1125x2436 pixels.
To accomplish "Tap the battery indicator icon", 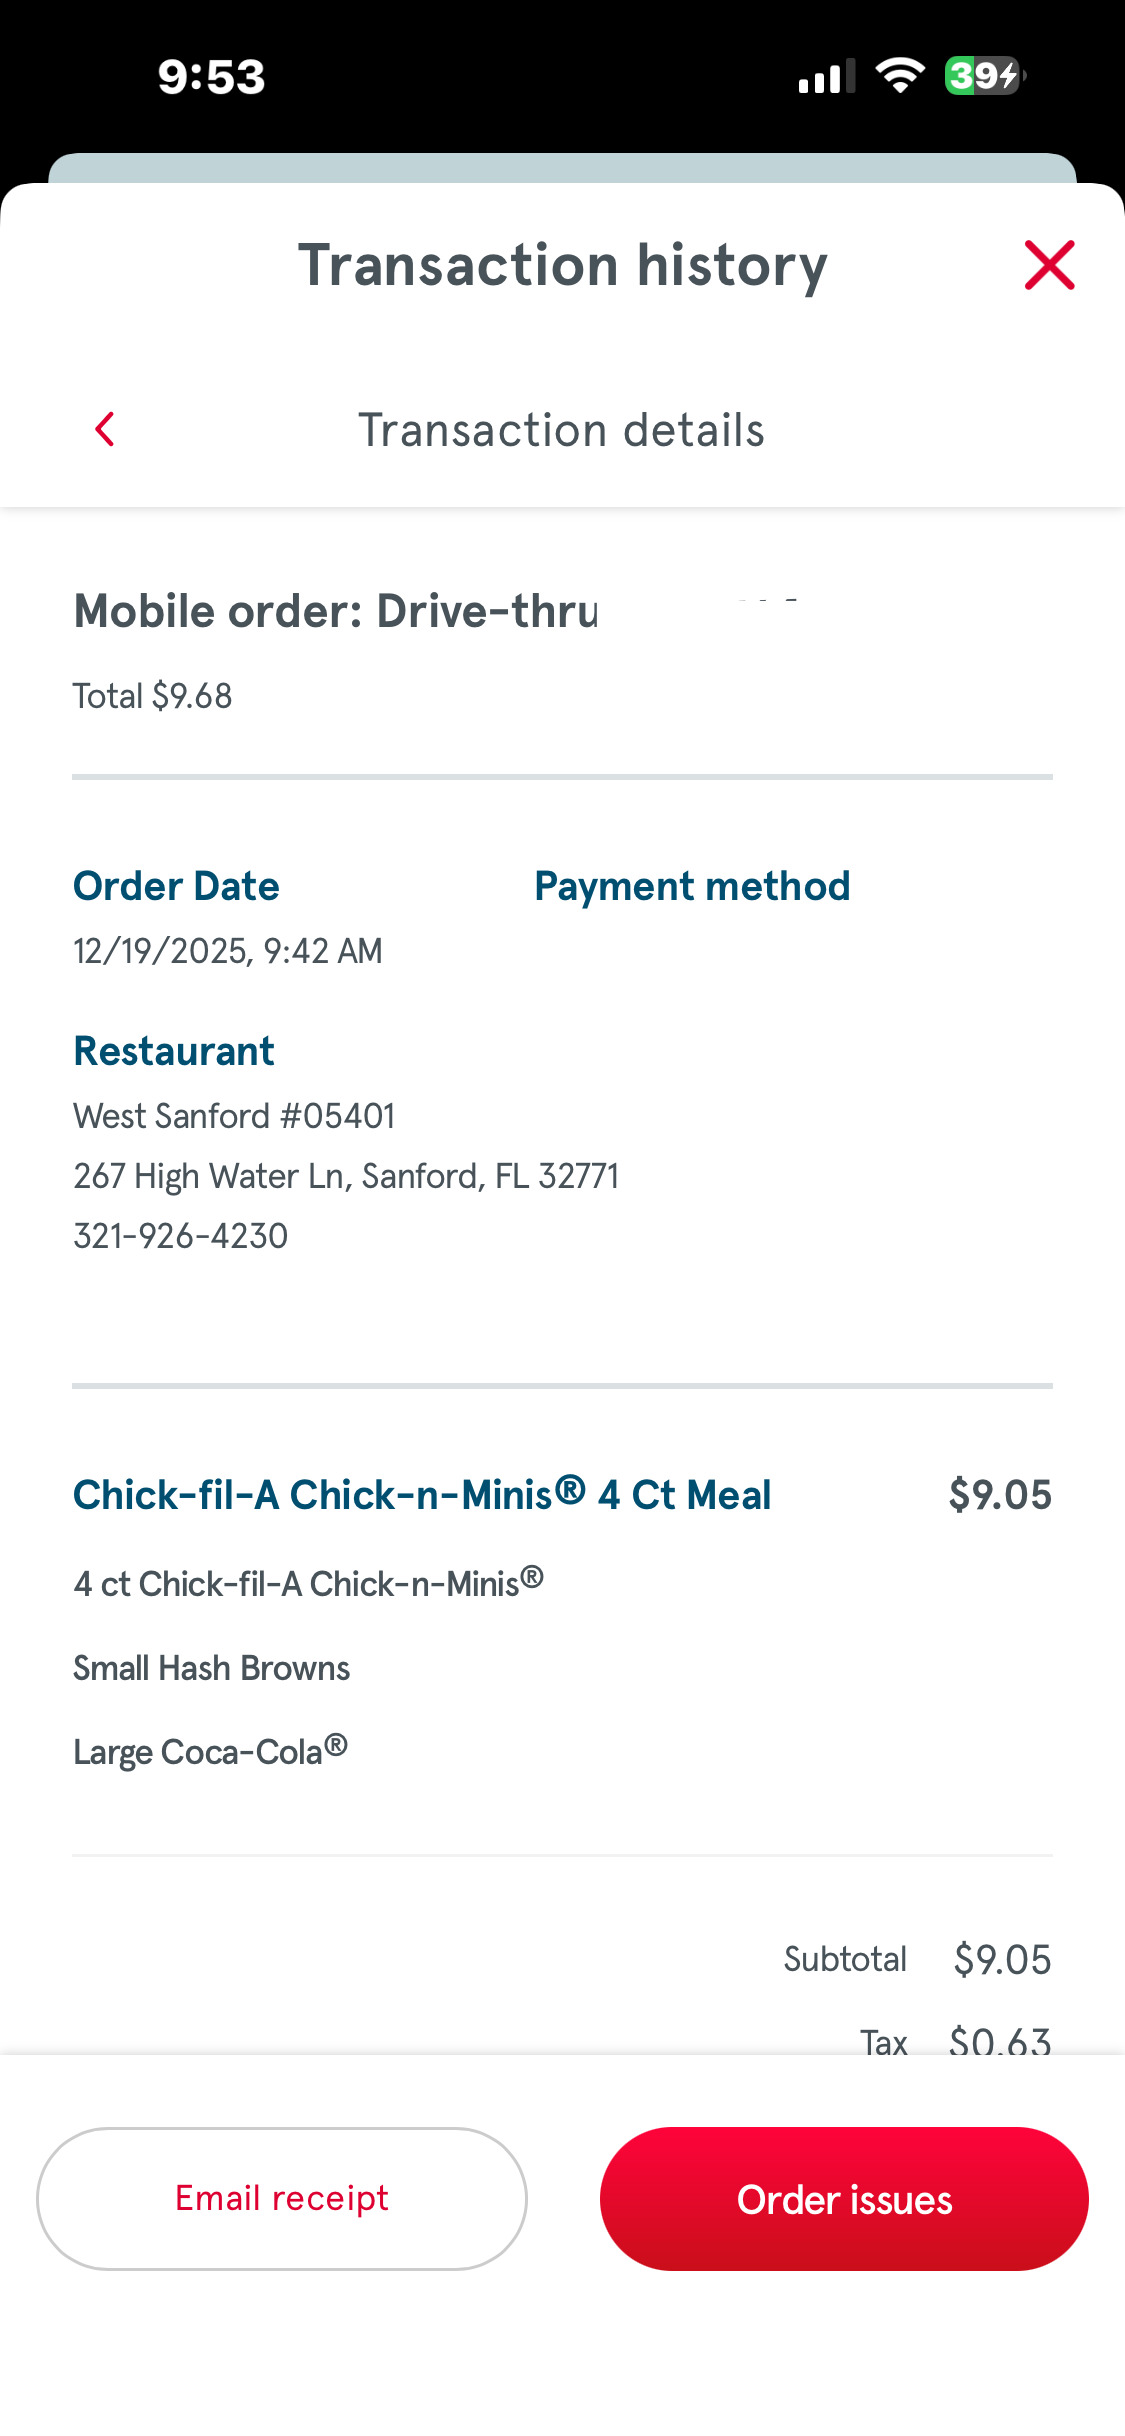I will click(x=984, y=76).
